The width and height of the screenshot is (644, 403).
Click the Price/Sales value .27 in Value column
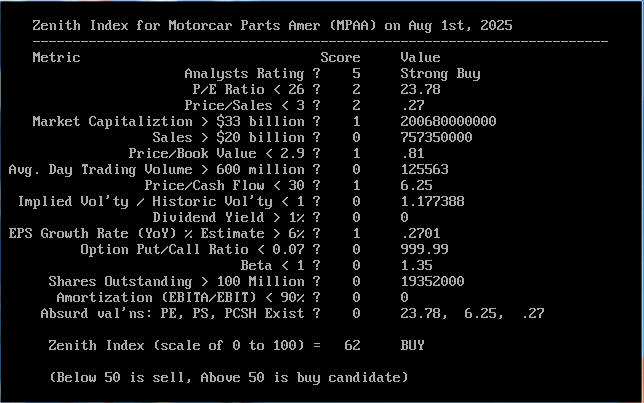tap(413, 105)
